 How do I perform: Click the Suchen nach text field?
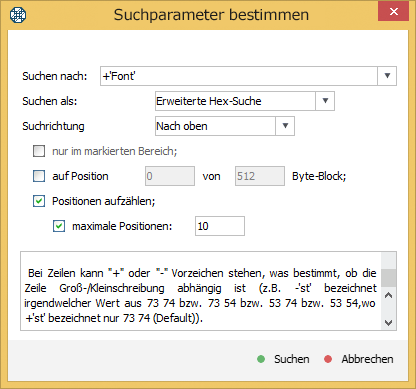pyautogui.click(x=239, y=76)
